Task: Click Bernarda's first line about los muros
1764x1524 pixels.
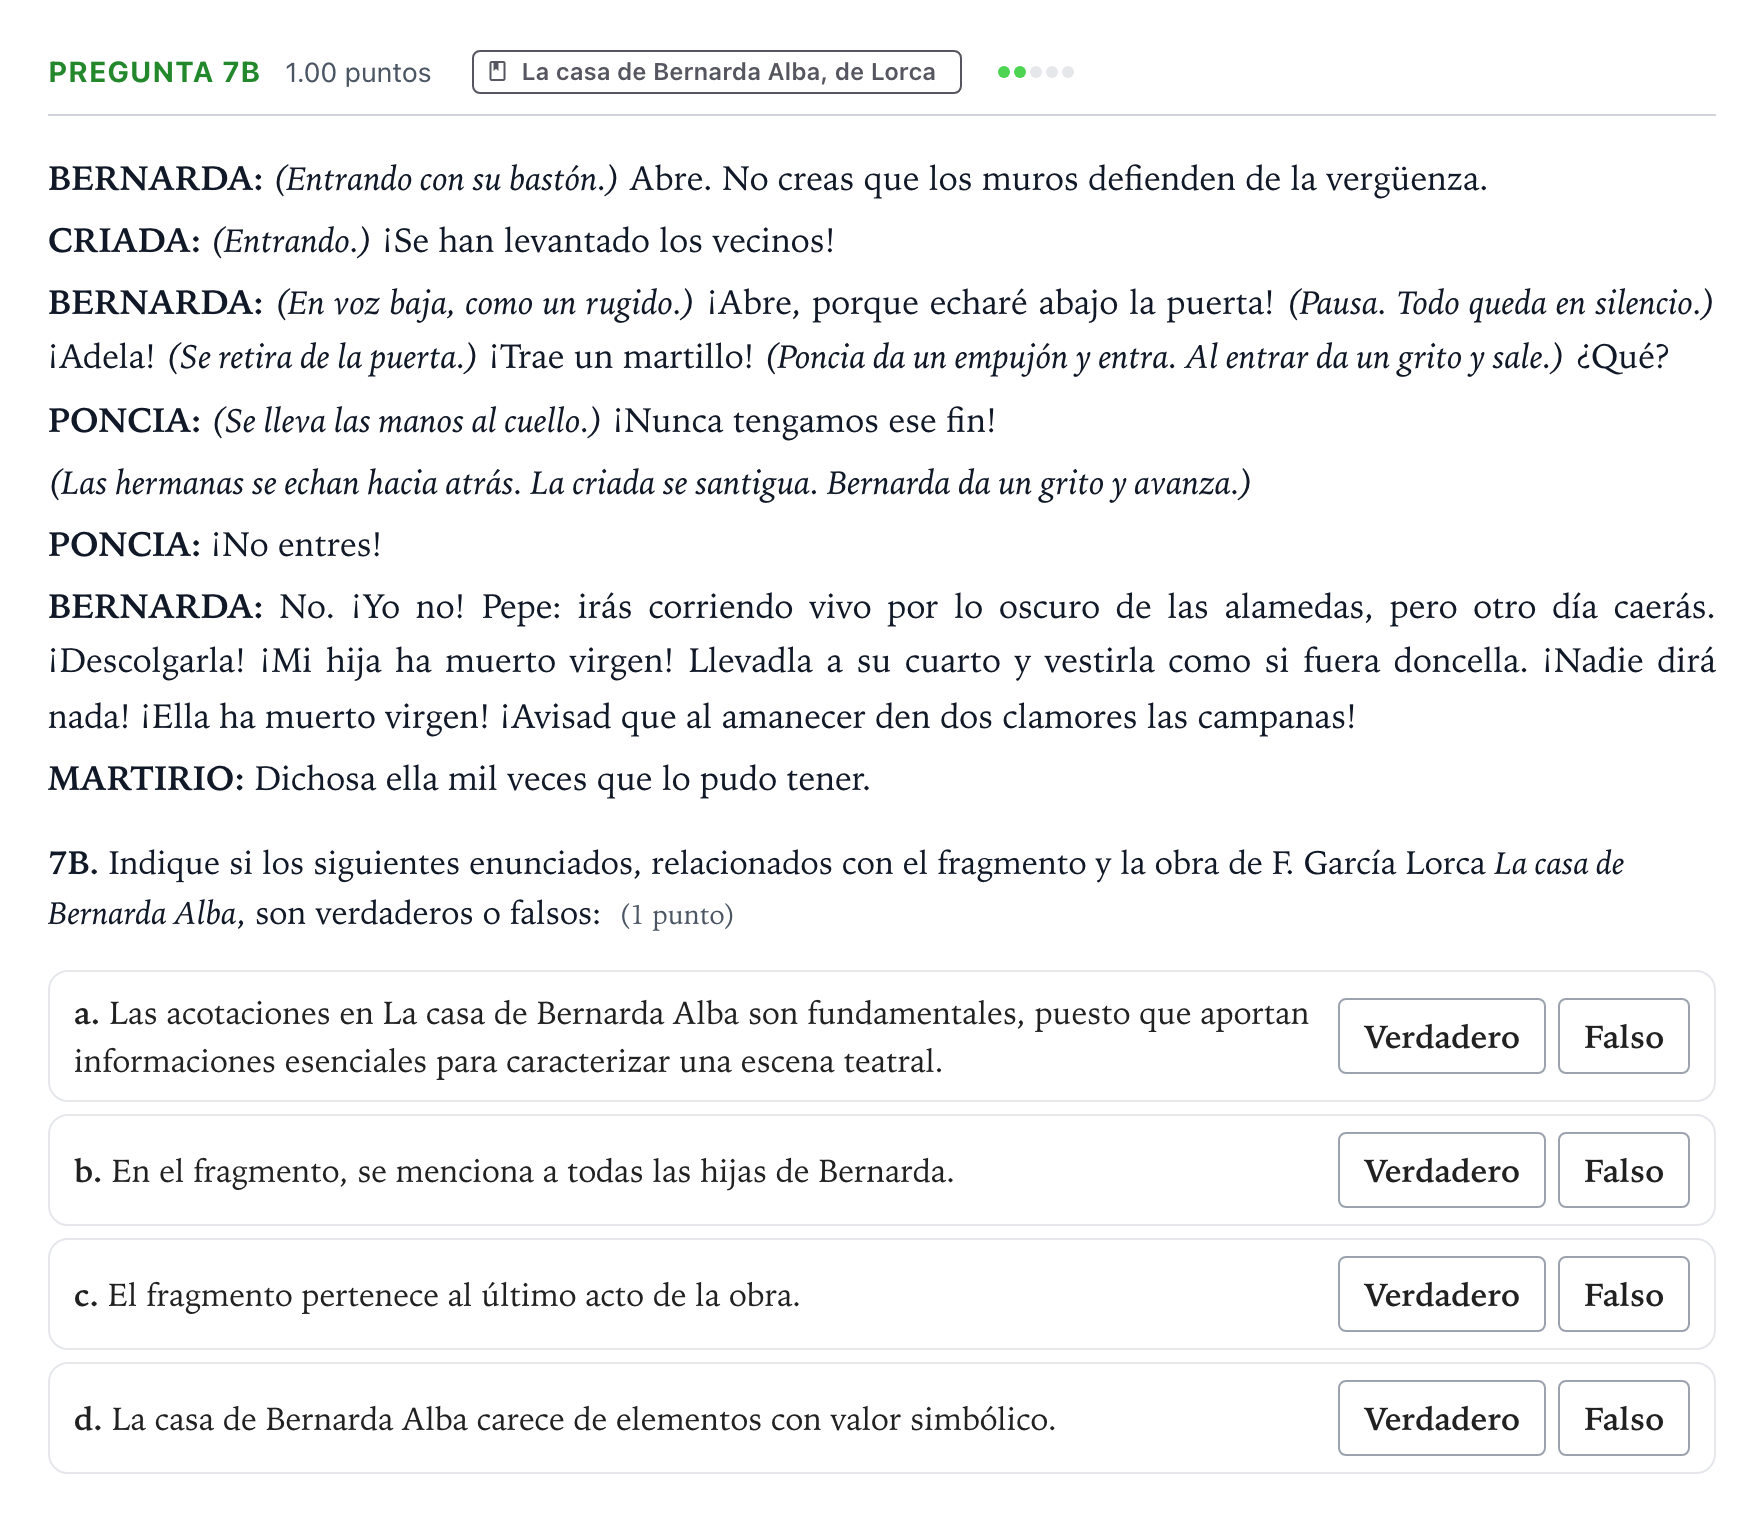Action: 768,179
